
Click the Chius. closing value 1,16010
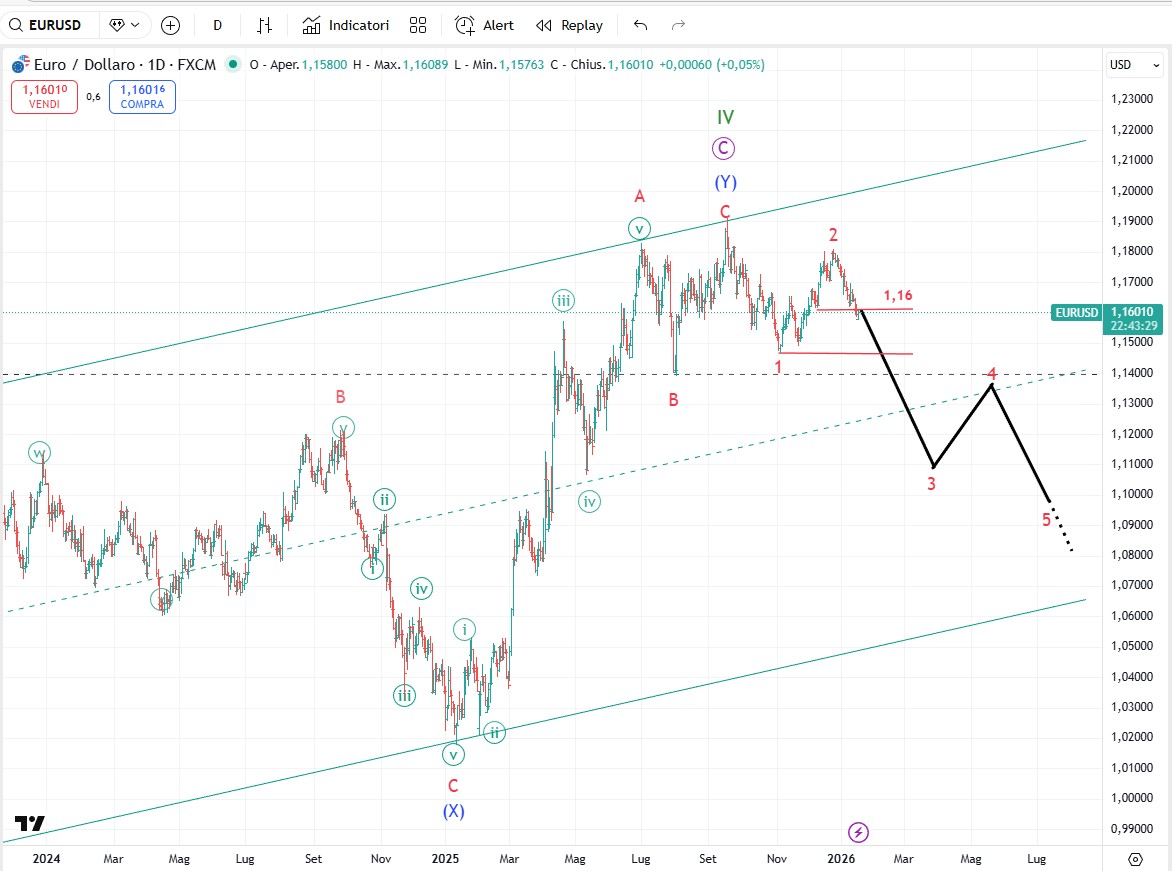coord(630,65)
